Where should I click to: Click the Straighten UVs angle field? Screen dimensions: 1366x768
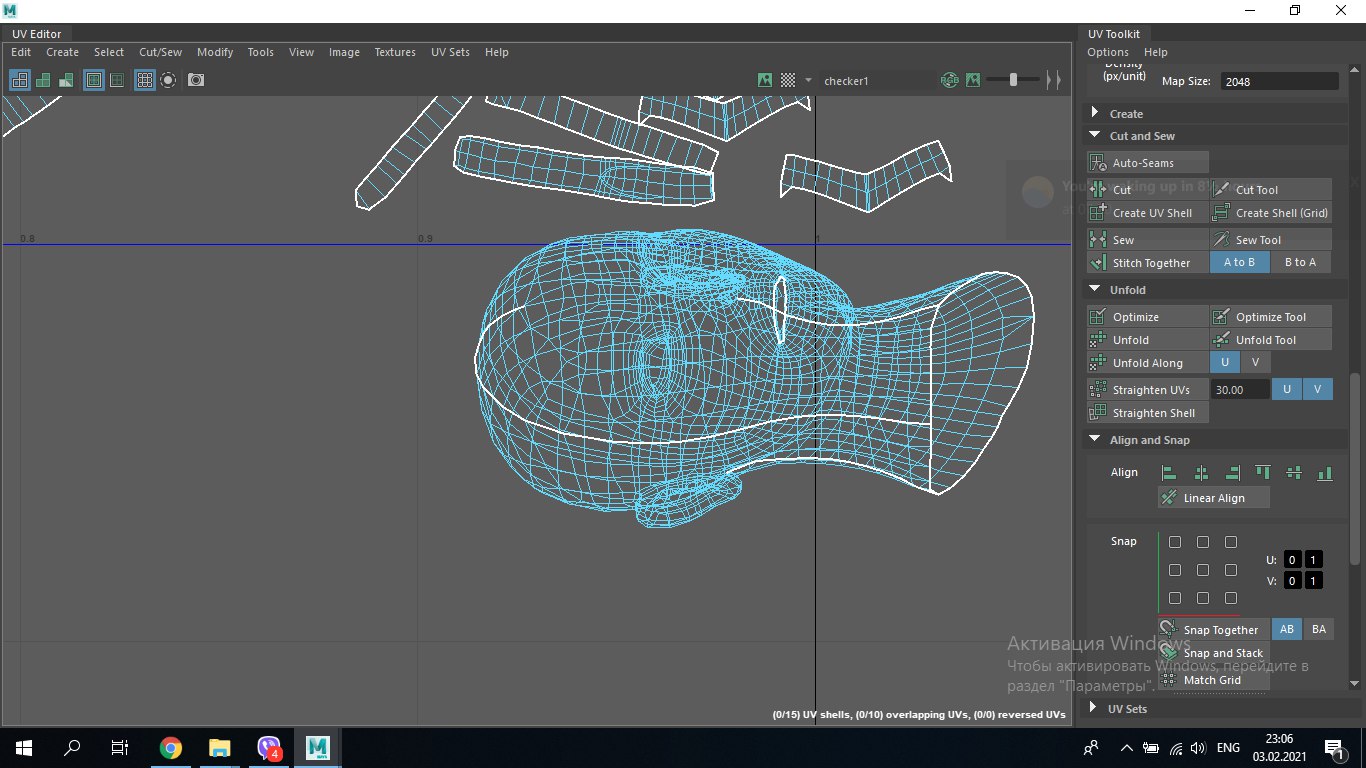[x=1240, y=390]
